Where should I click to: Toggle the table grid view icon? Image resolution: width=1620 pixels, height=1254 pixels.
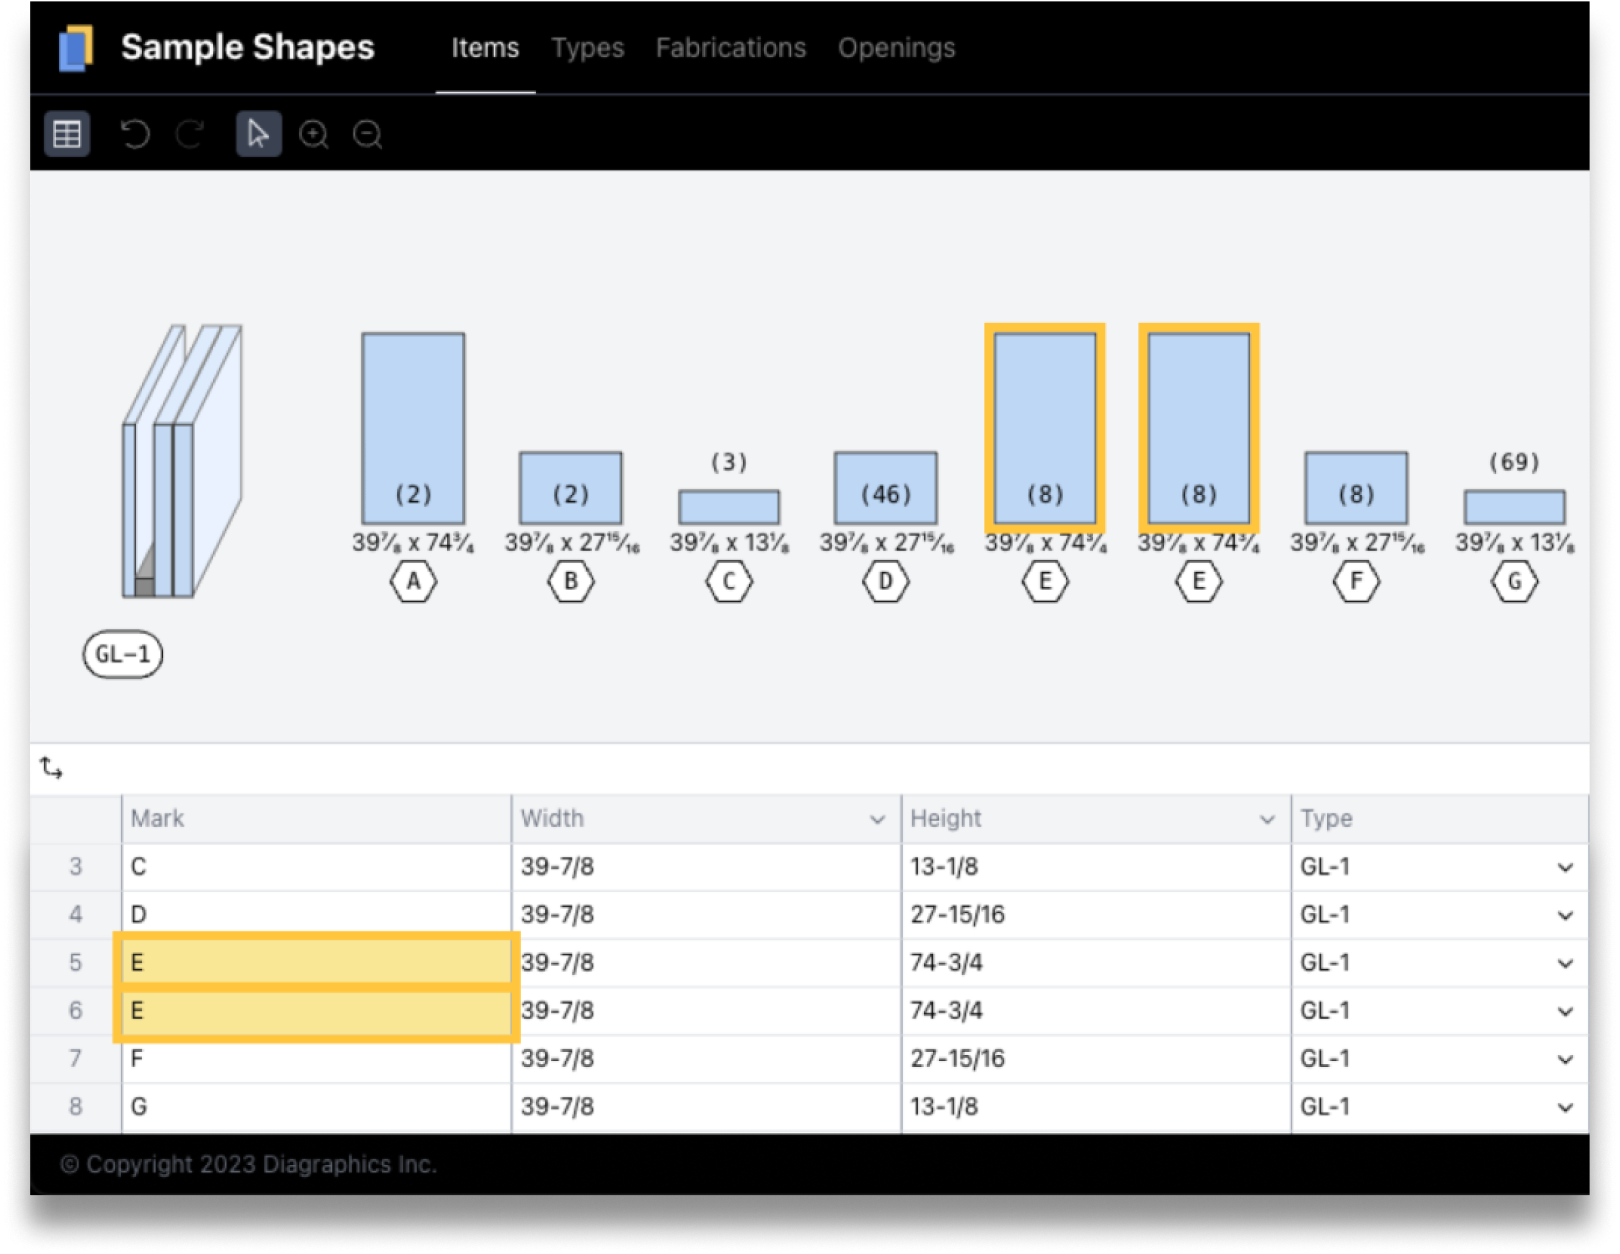(67, 134)
